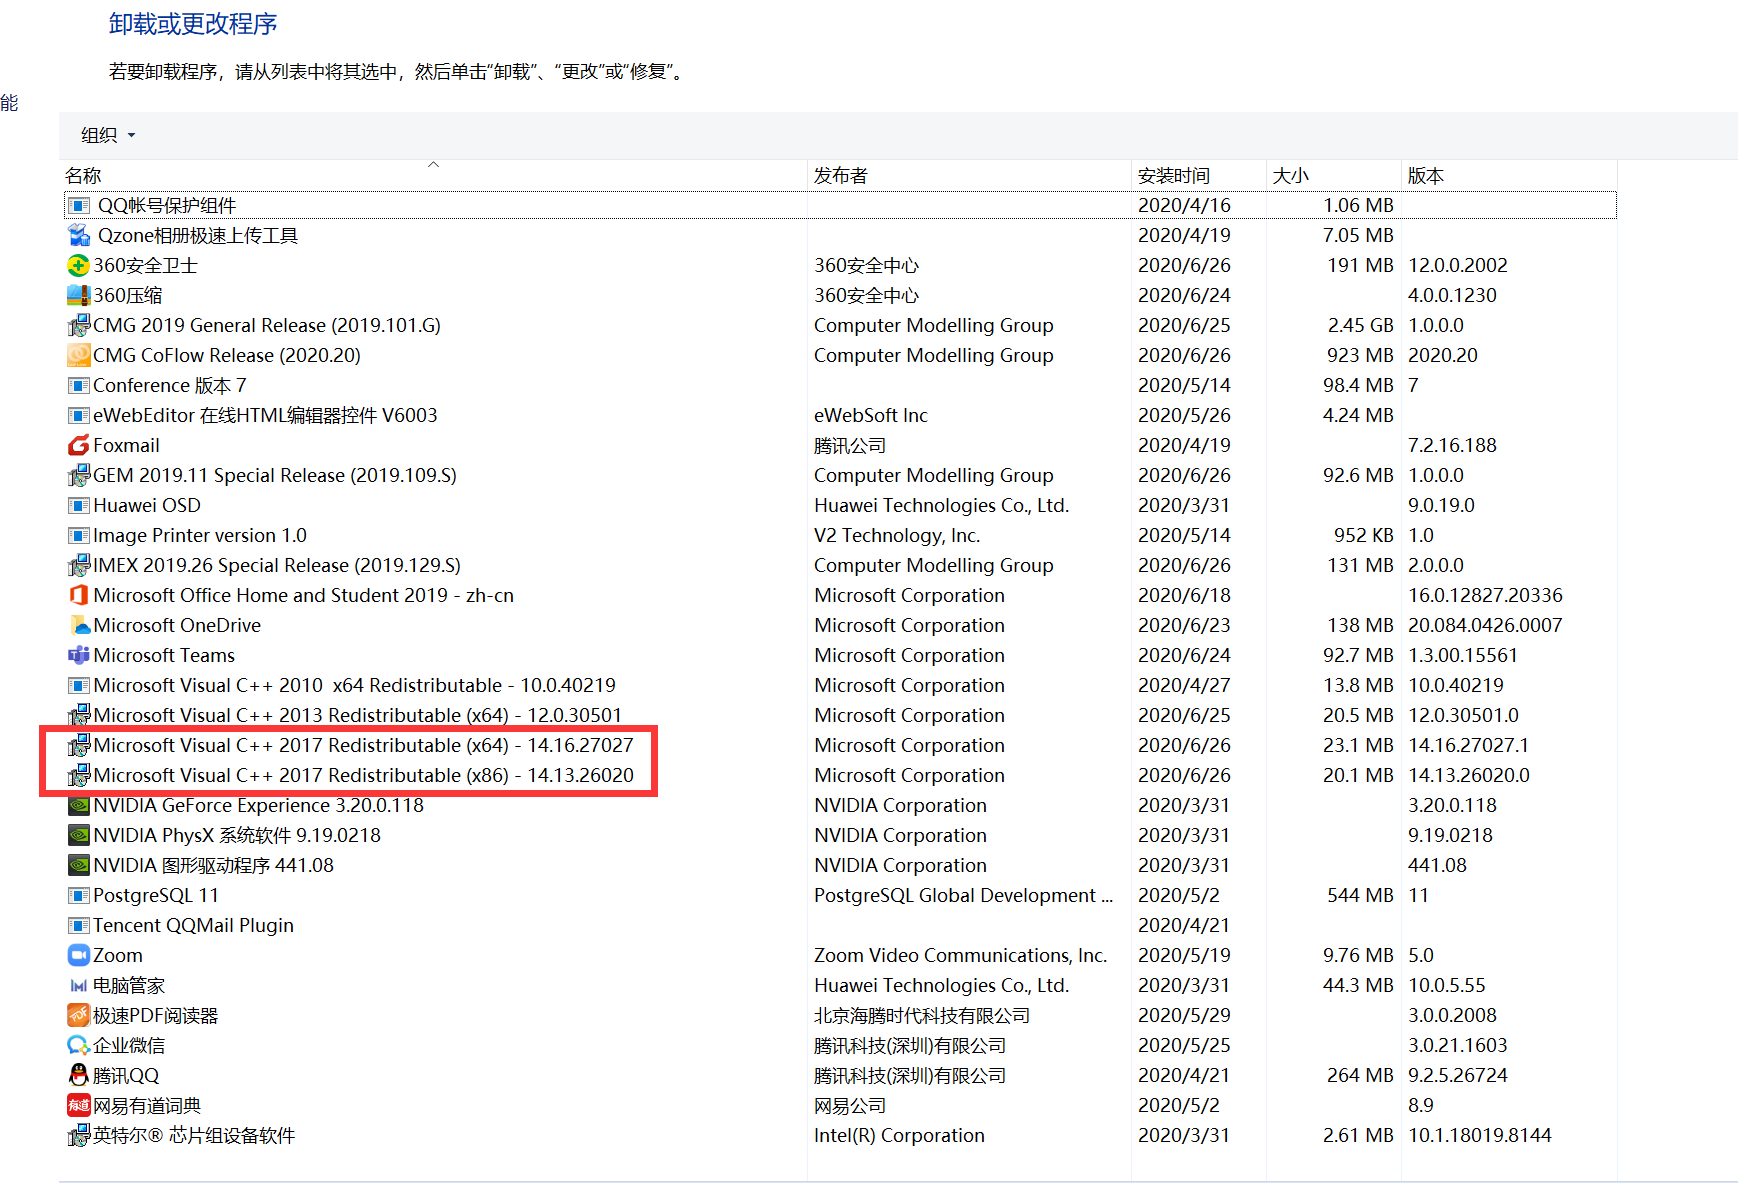Sort programs by 大小 column header
Viewport: 1738px width, 1183px height.
1290,176
